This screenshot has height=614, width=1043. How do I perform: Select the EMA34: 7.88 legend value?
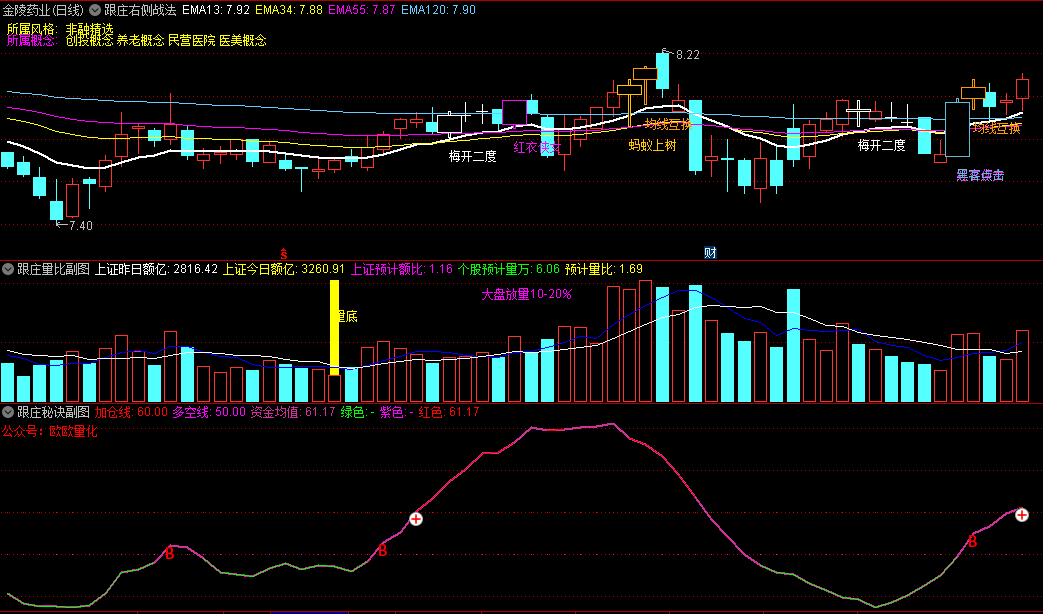pyautogui.click(x=289, y=10)
